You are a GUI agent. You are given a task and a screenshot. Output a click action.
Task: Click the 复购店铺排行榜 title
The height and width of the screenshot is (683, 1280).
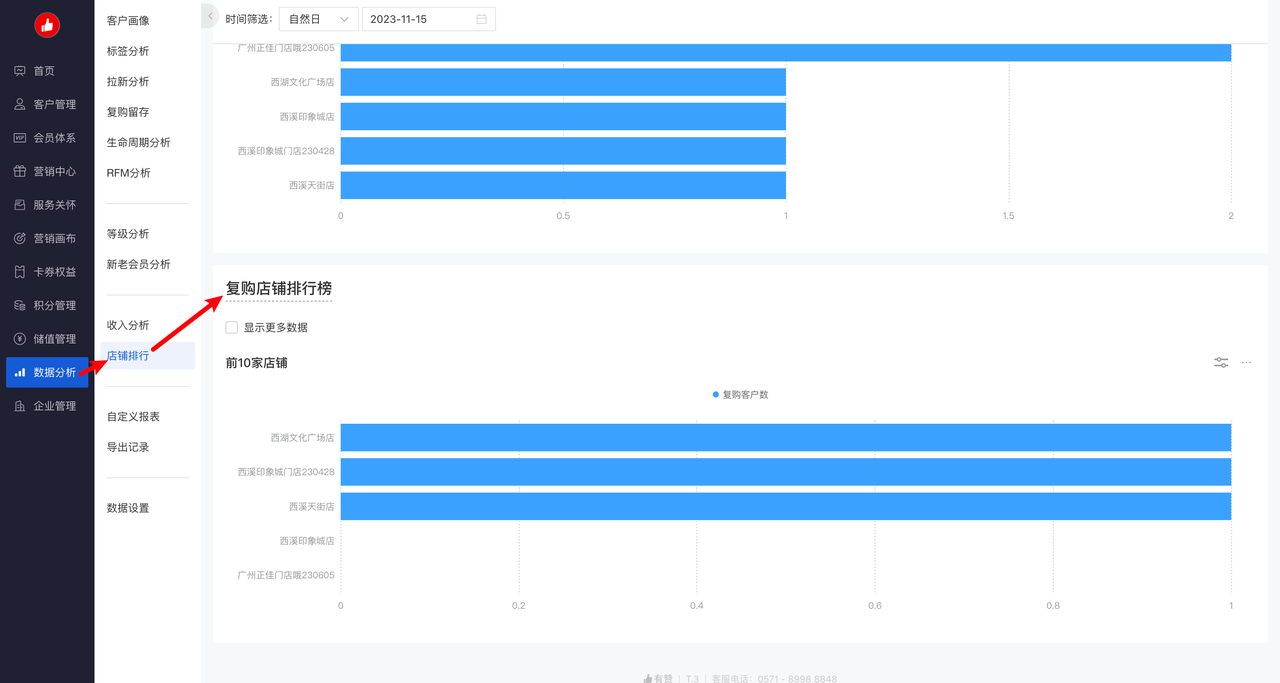278,288
